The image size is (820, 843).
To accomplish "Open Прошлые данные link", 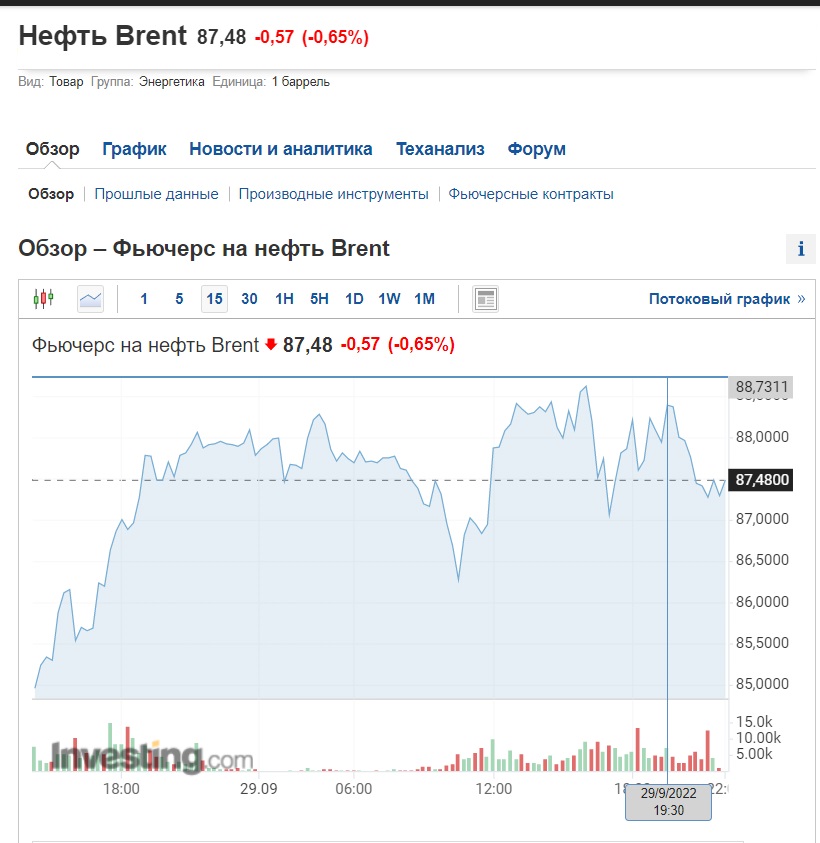I will 156,194.
